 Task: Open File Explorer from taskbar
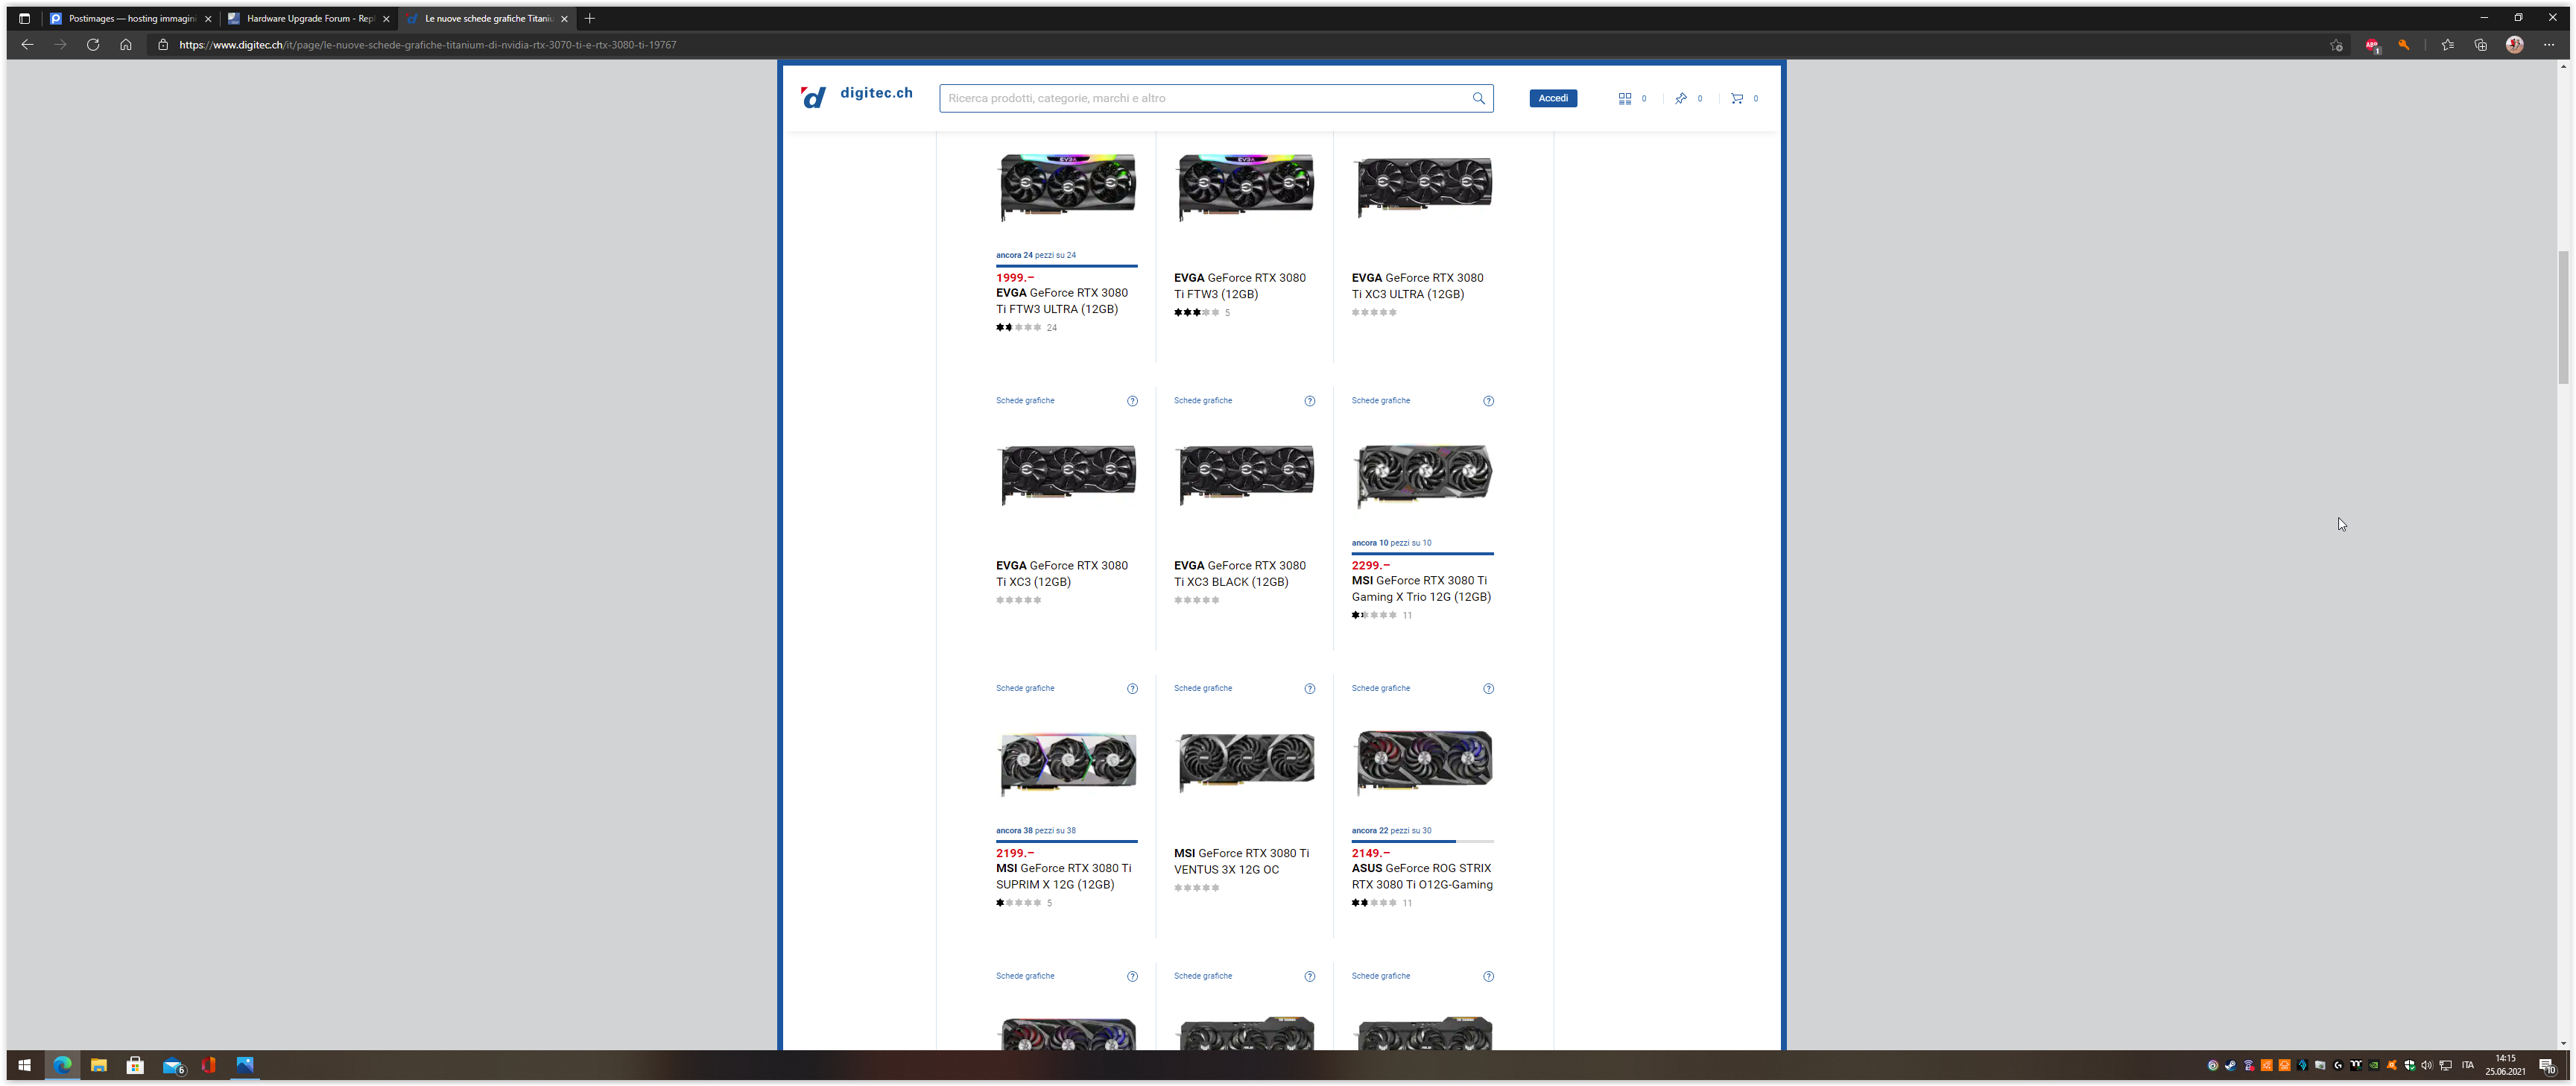tap(98, 1065)
